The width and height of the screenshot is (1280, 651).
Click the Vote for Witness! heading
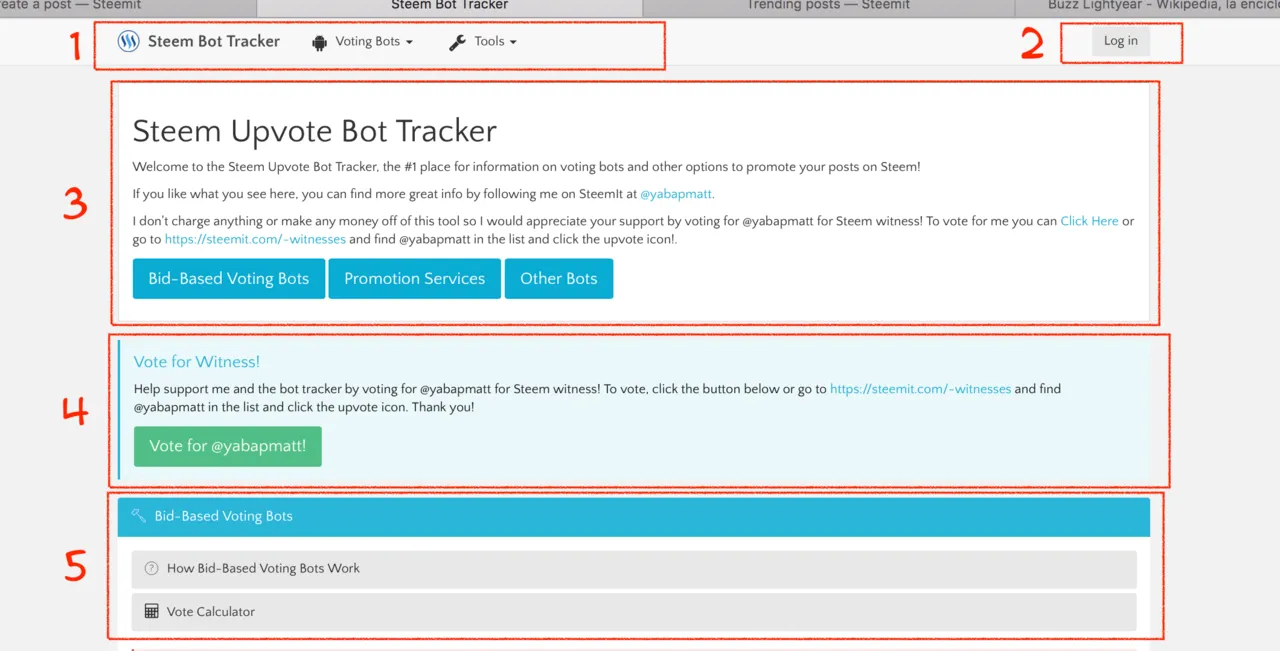click(x=197, y=362)
